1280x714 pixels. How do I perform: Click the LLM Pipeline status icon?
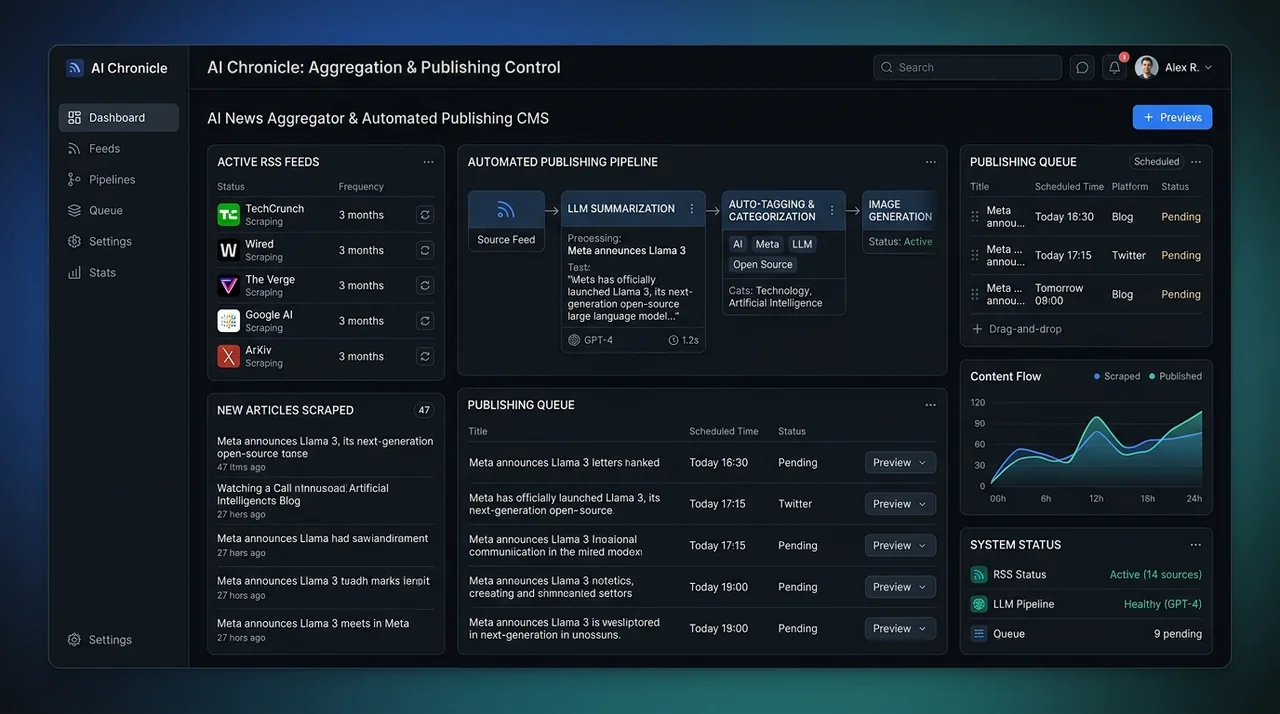coord(979,604)
